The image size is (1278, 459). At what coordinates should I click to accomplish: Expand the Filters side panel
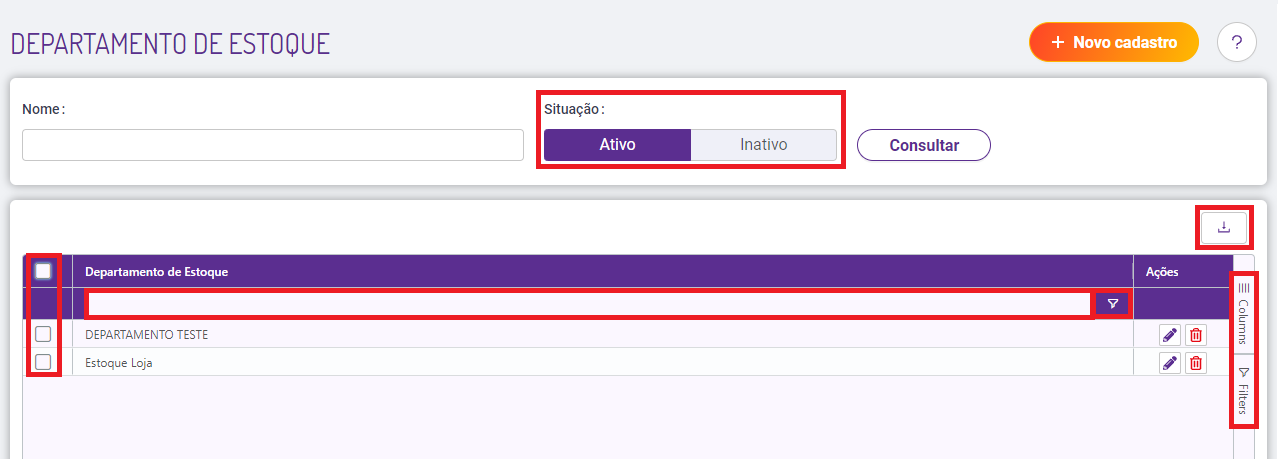click(x=1243, y=391)
